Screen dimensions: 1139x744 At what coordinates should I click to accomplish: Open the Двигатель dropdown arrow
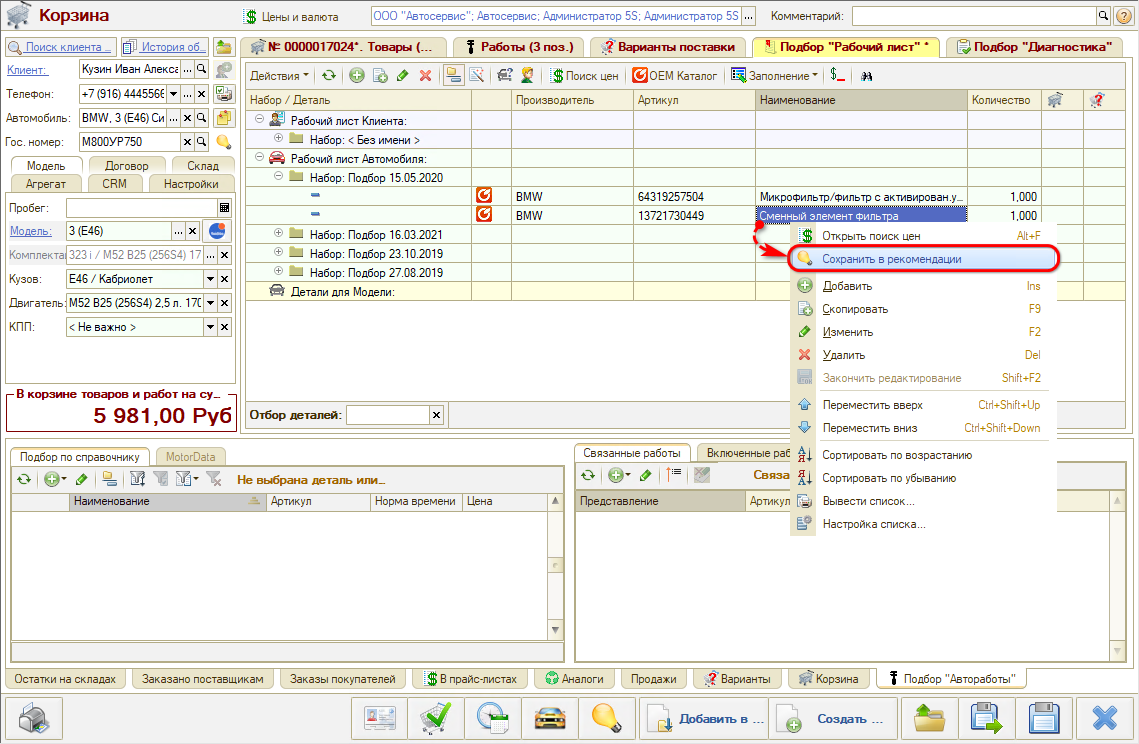[x=210, y=303]
